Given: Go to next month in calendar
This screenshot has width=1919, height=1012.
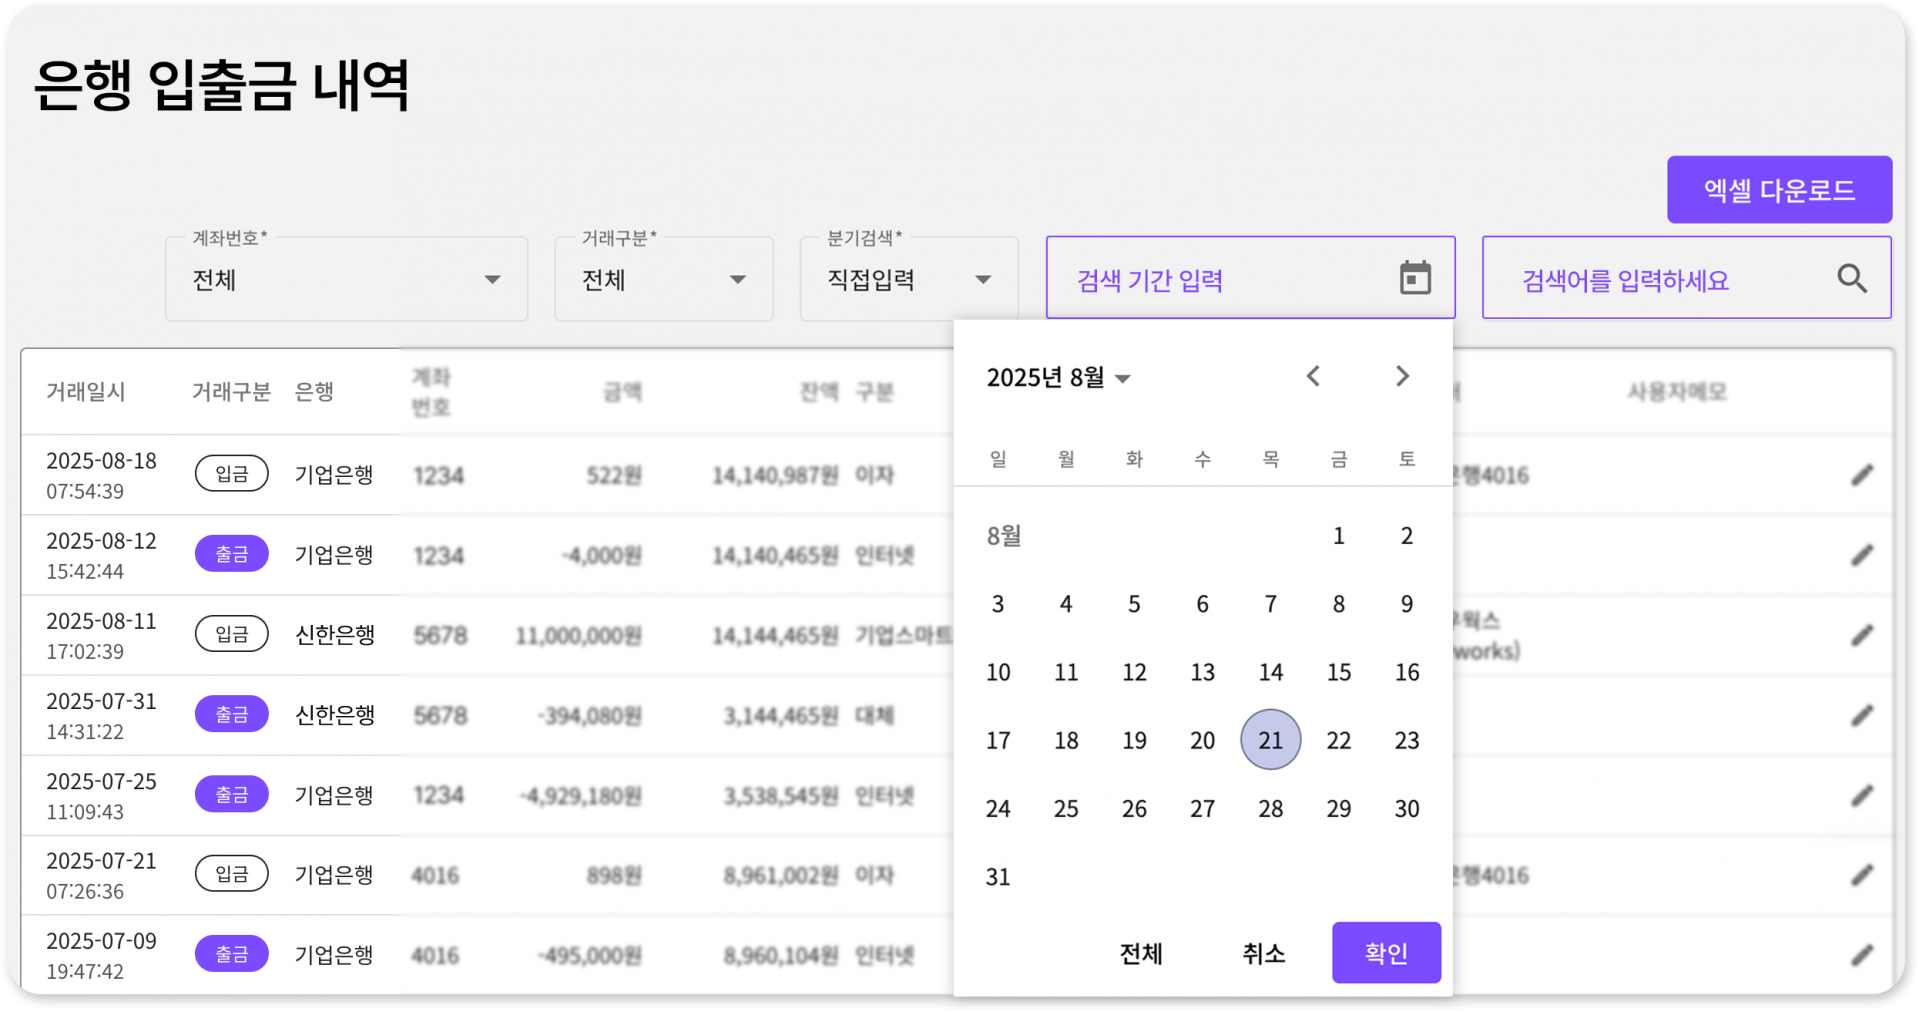Looking at the screenshot, I should (1402, 376).
